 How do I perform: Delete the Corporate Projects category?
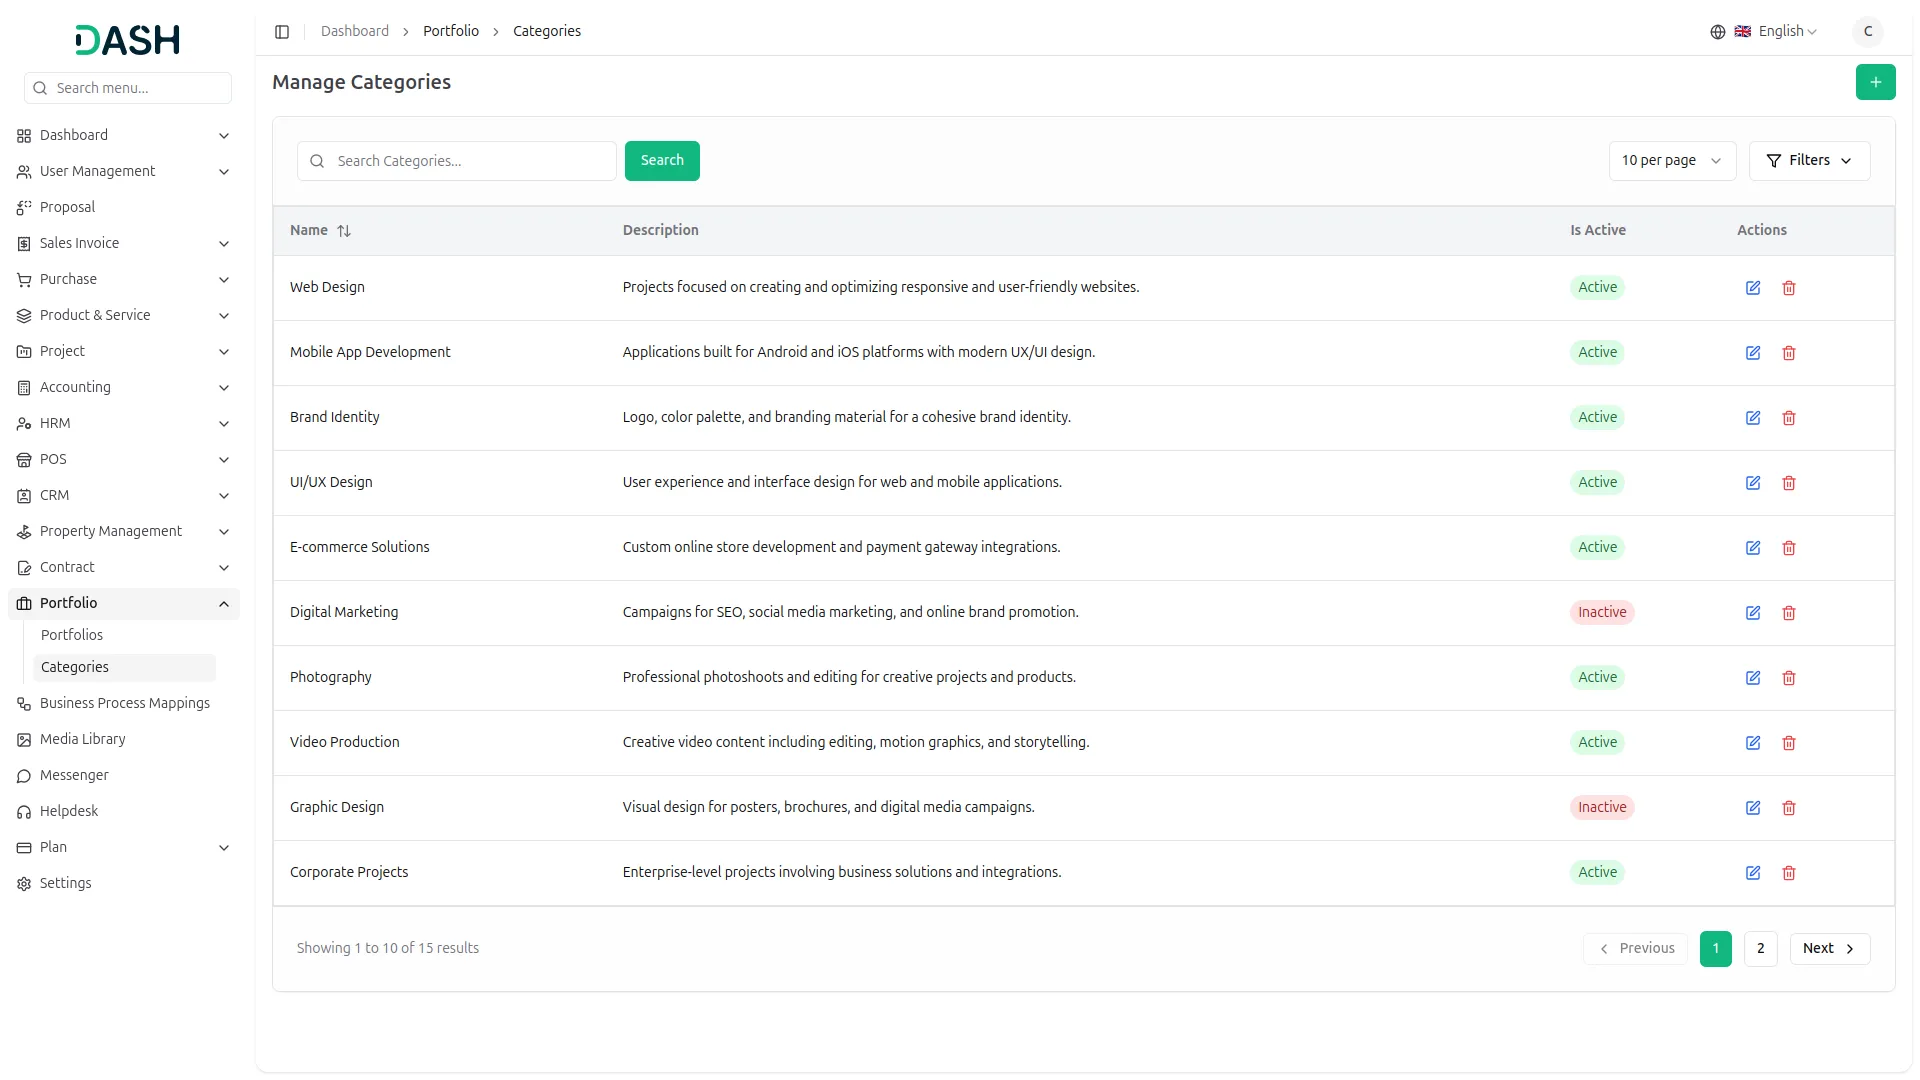tap(1789, 873)
